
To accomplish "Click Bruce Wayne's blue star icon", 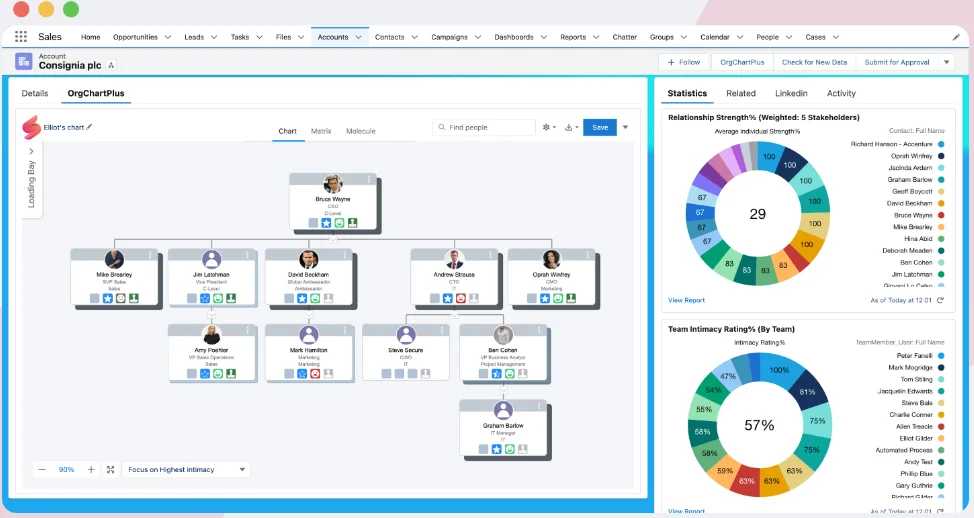I will pos(326,222).
